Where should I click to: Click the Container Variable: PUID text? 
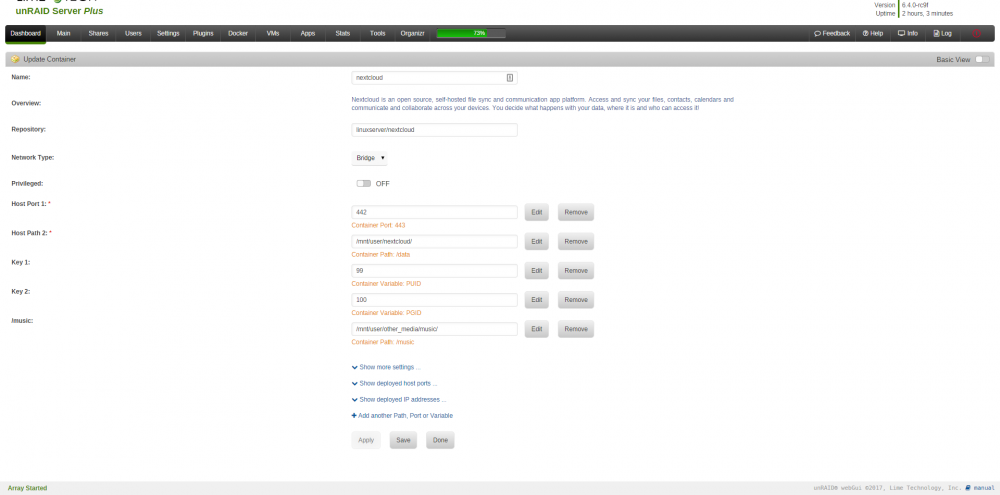point(386,284)
